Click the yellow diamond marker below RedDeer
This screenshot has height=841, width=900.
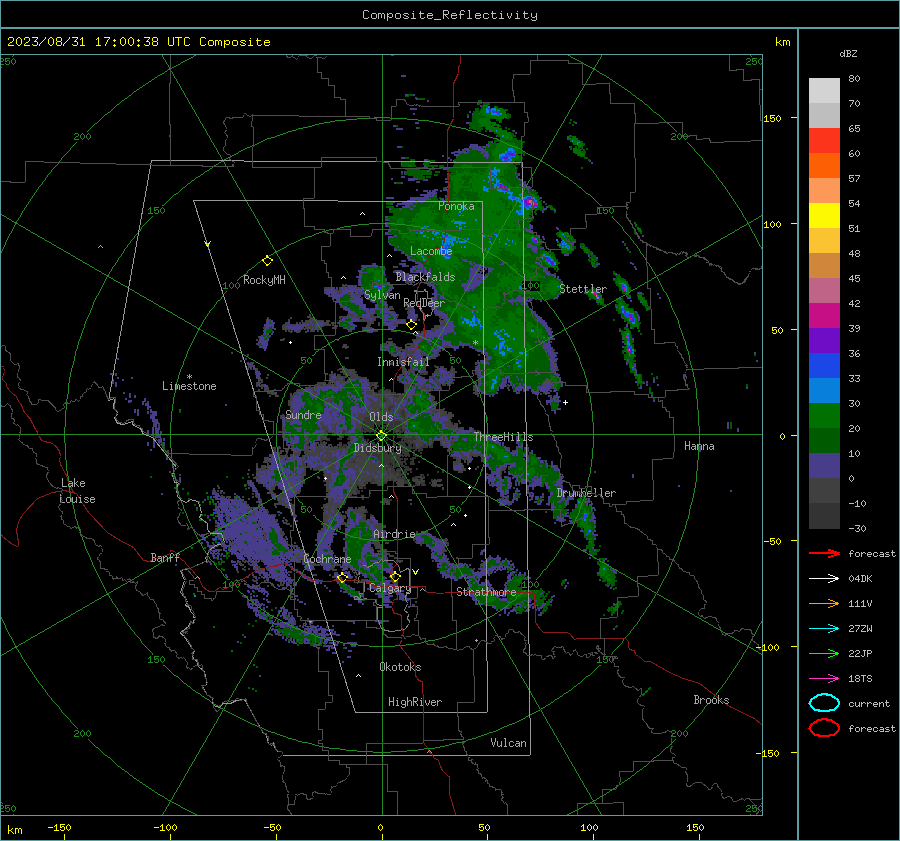(x=412, y=325)
